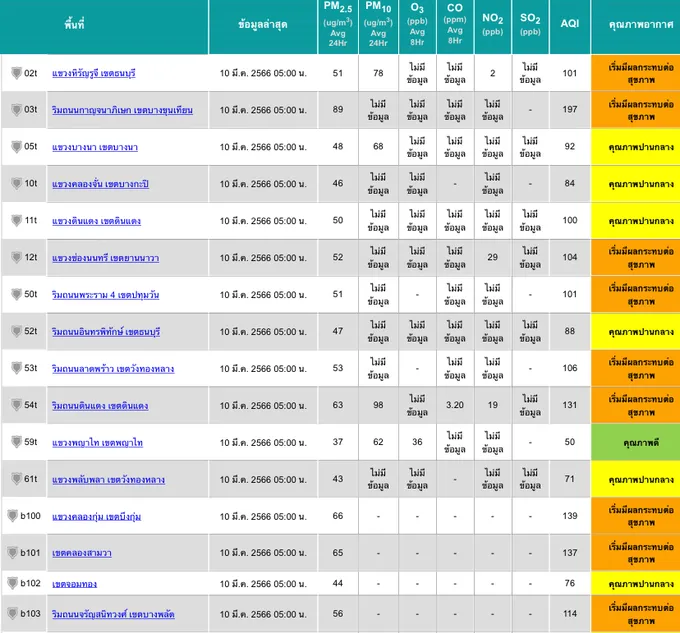Click the AQI value 114
This screenshot has width=680, height=633.
tap(569, 613)
